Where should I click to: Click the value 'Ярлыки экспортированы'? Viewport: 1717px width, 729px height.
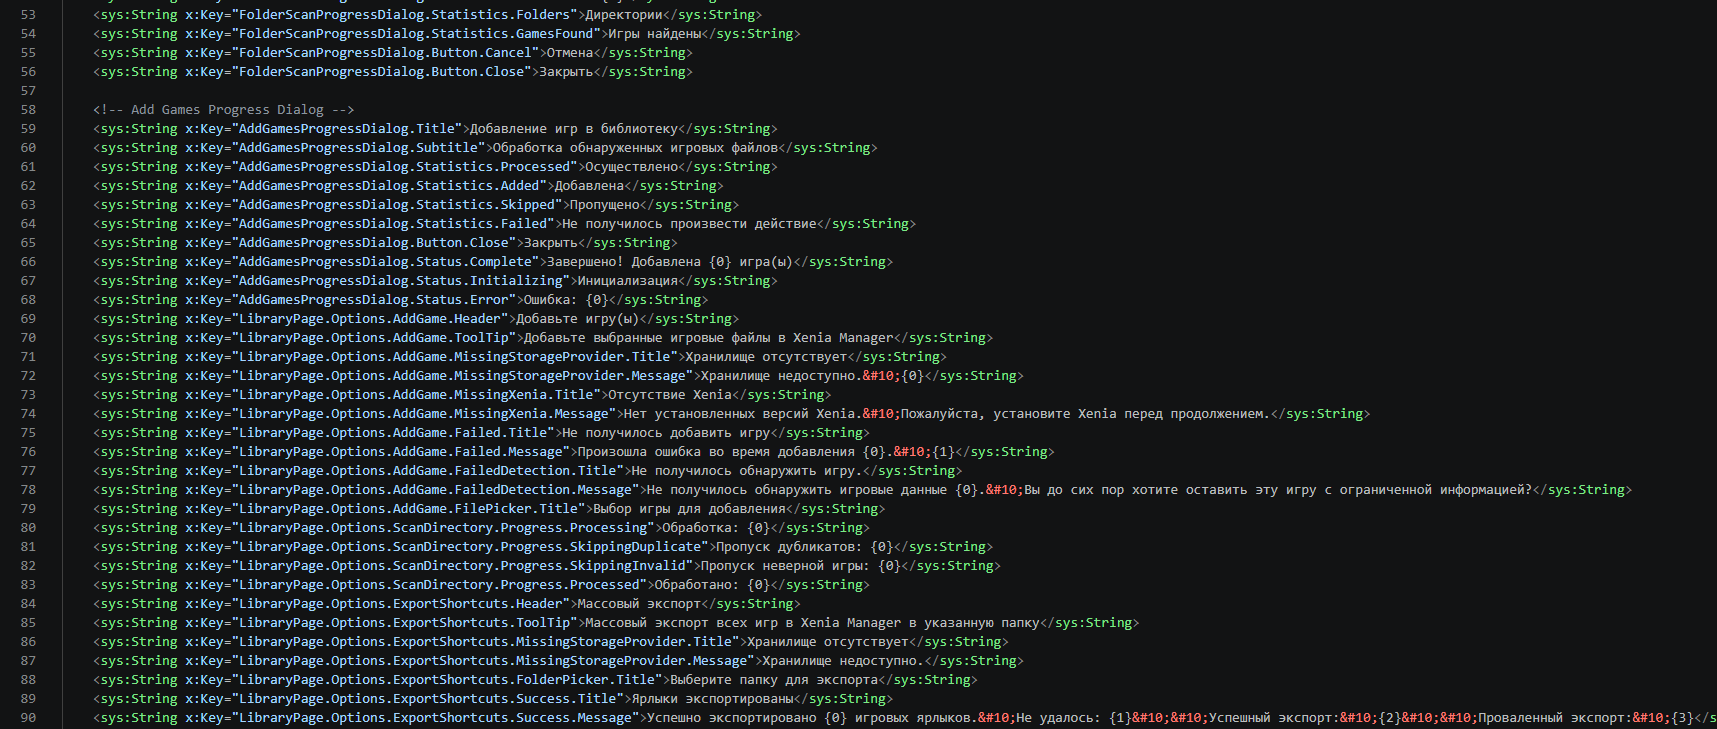pos(713,699)
